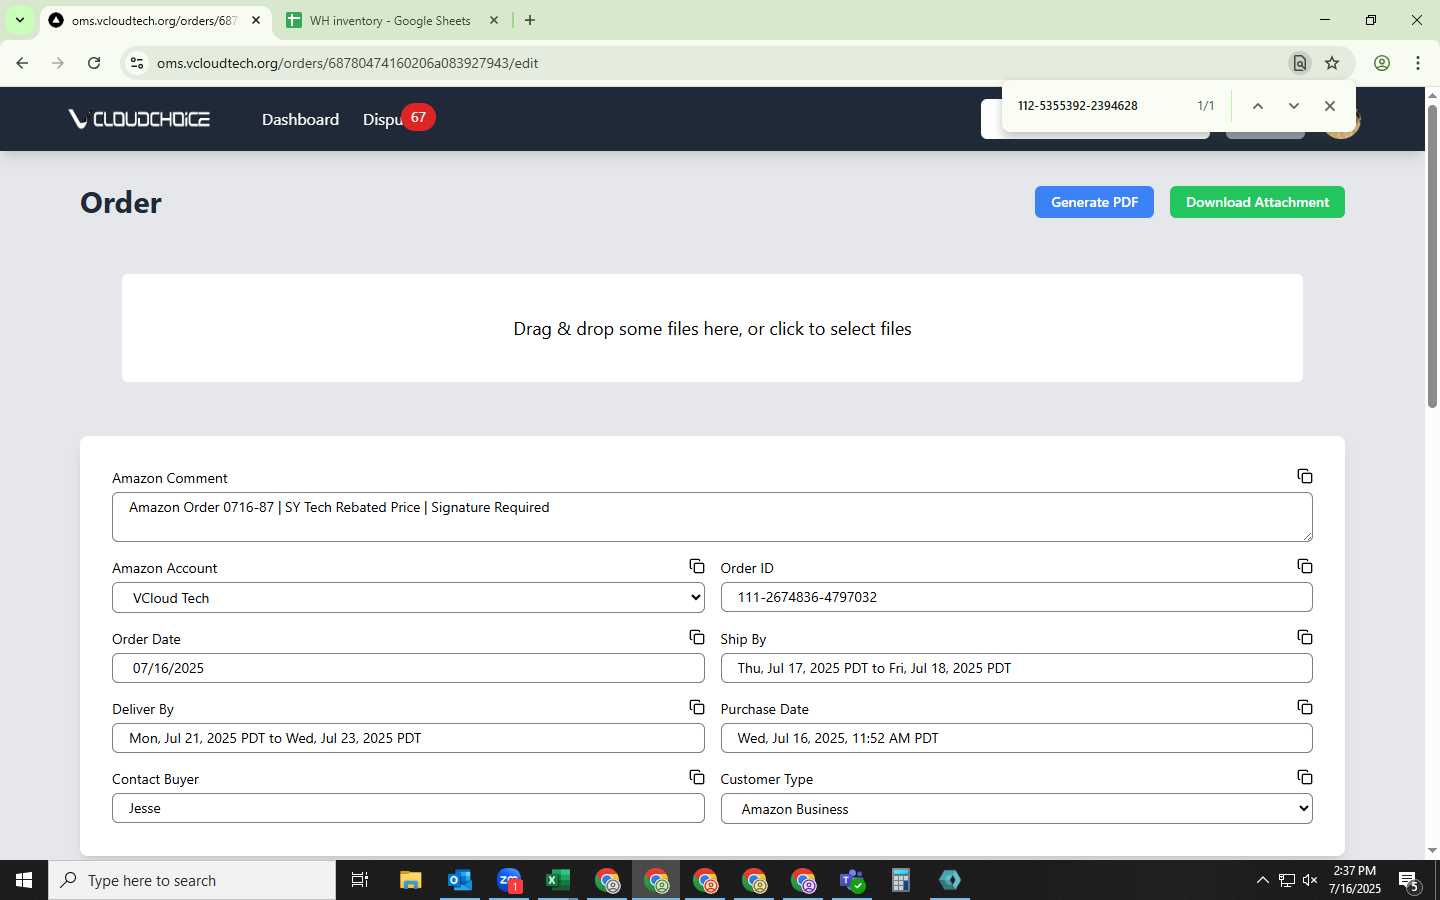The height and width of the screenshot is (900, 1440).
Task: Open Disputes in the navigation bar
Action: (x=382, y=119)
